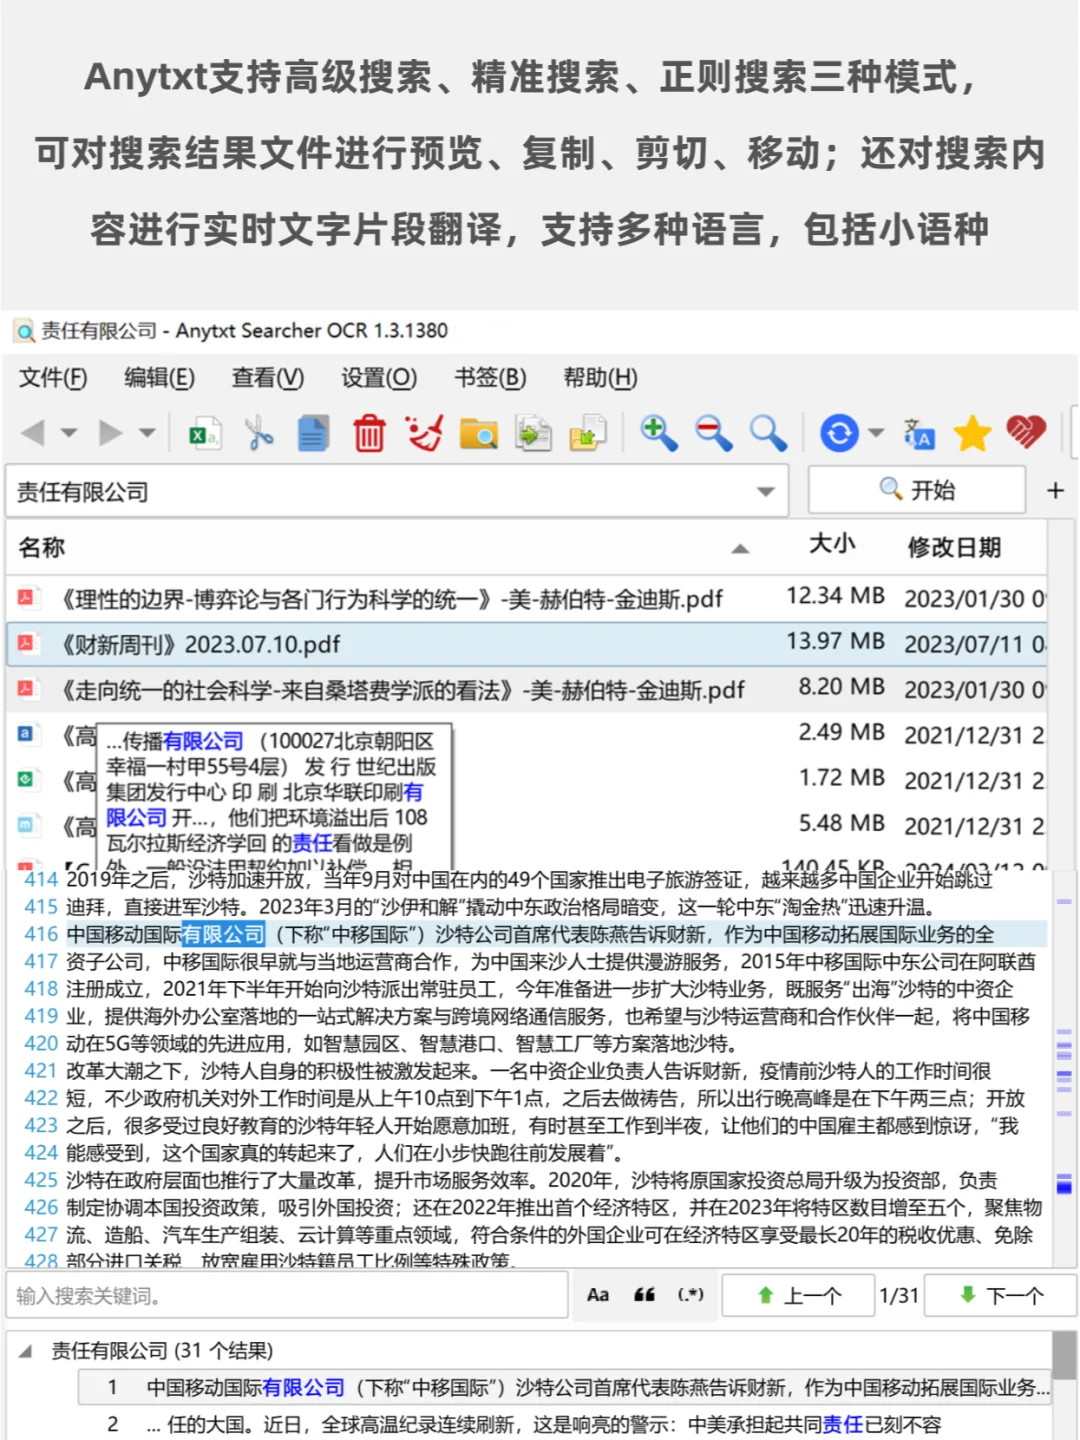Click the star favorites icon
Image resolution: width=1080 pixels, height=1440 pixels.
coord(972,434)
